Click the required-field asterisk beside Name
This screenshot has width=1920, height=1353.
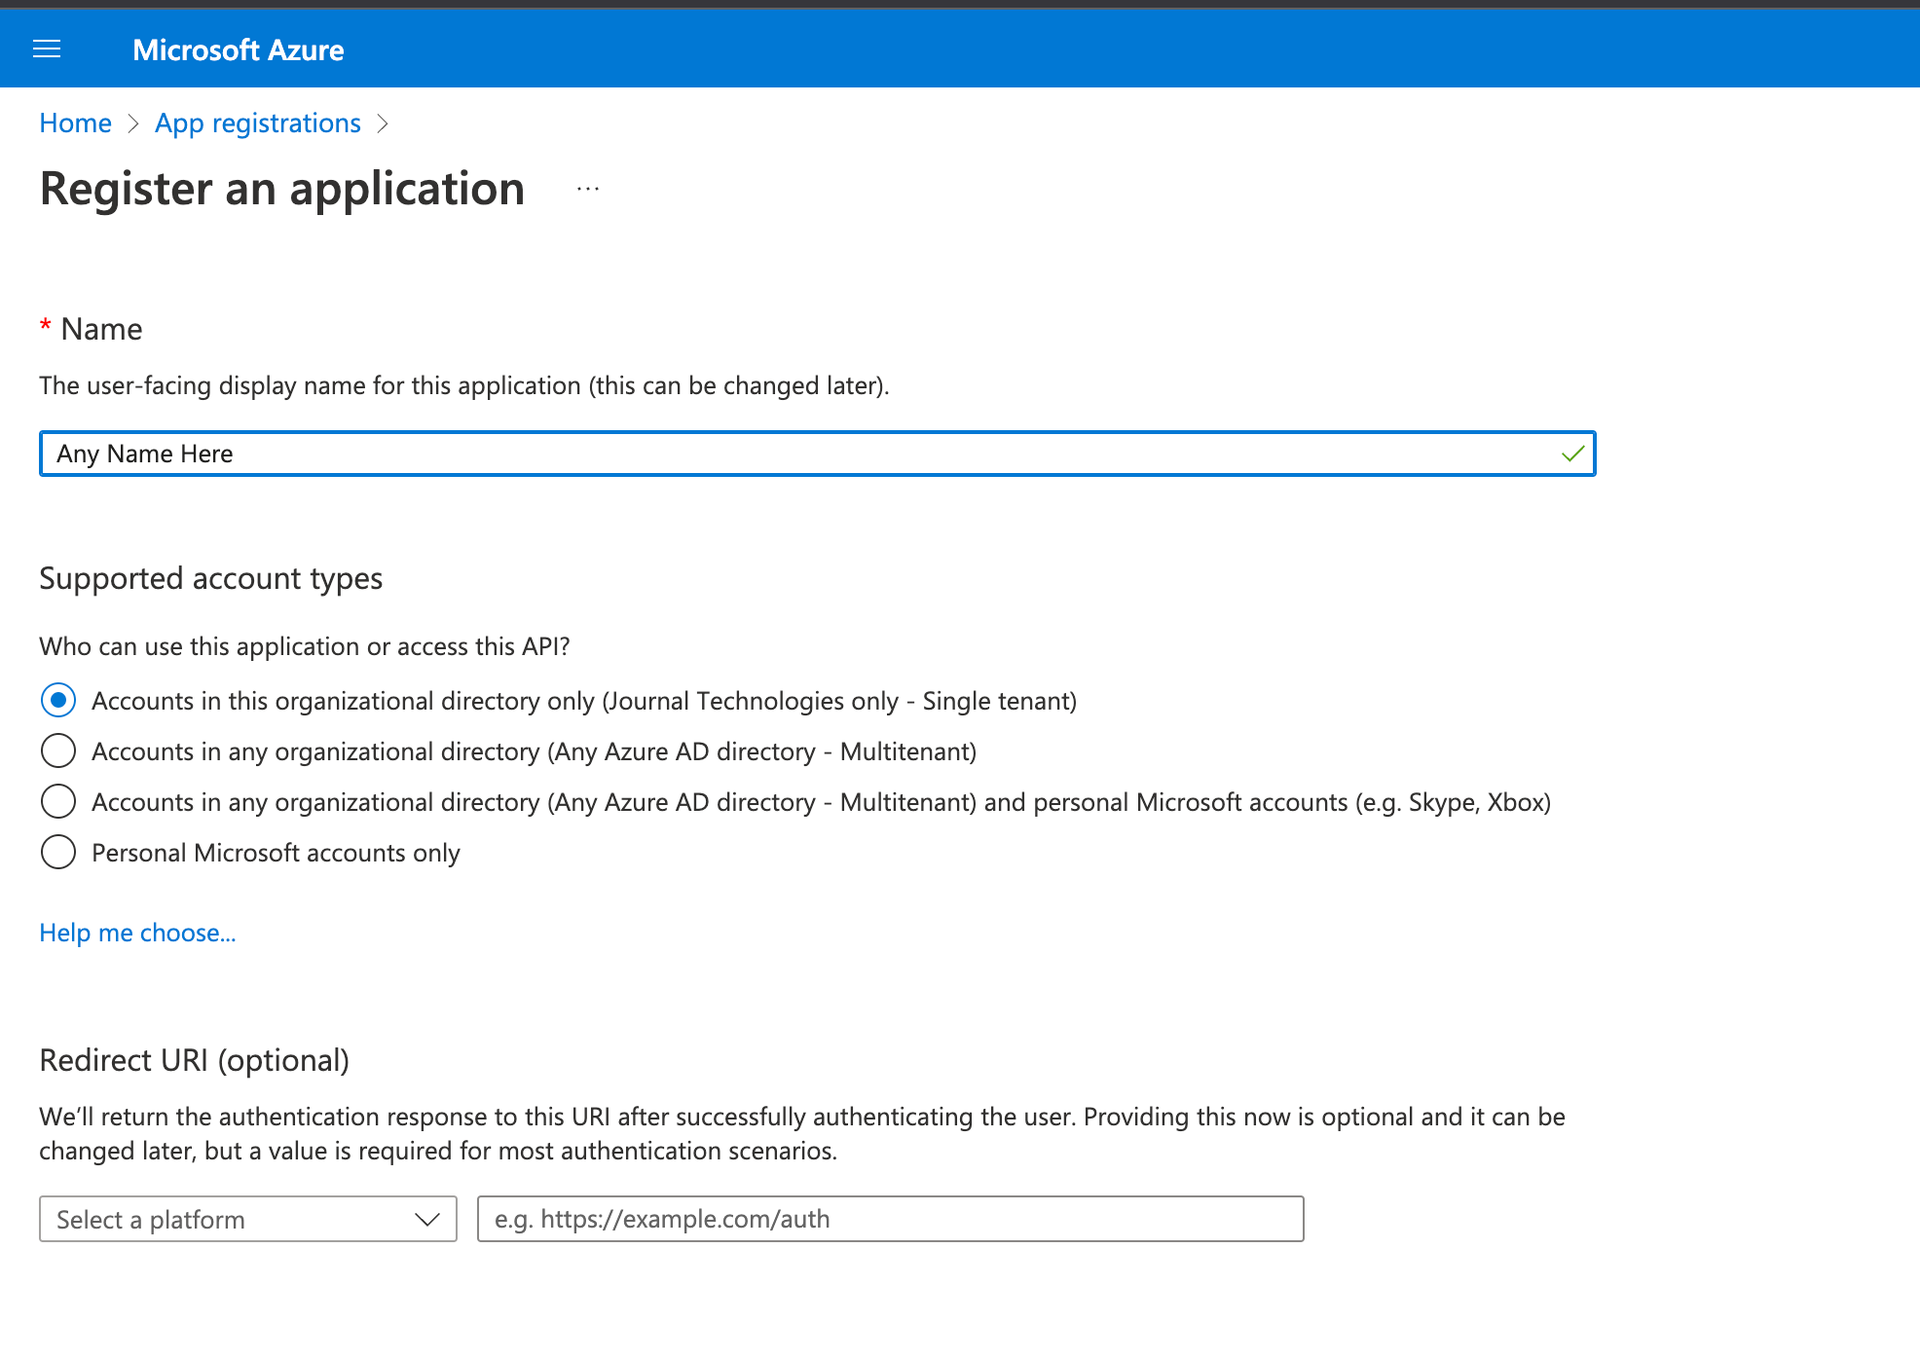[45, 326]
